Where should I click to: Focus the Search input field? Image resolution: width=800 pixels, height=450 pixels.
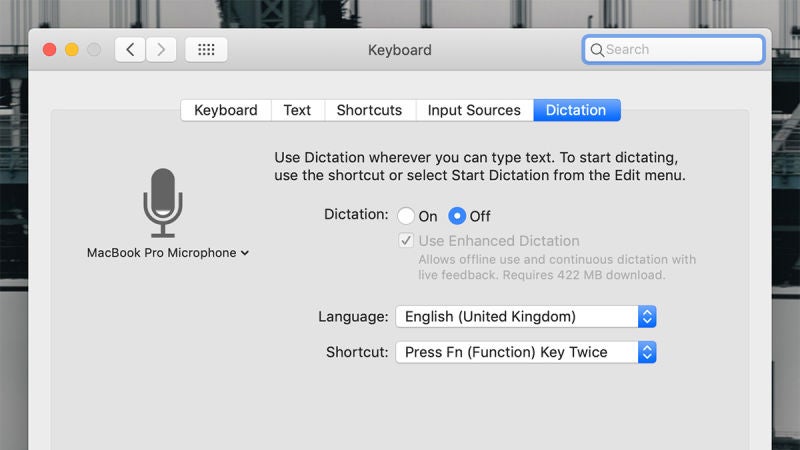tap(680, 49)
